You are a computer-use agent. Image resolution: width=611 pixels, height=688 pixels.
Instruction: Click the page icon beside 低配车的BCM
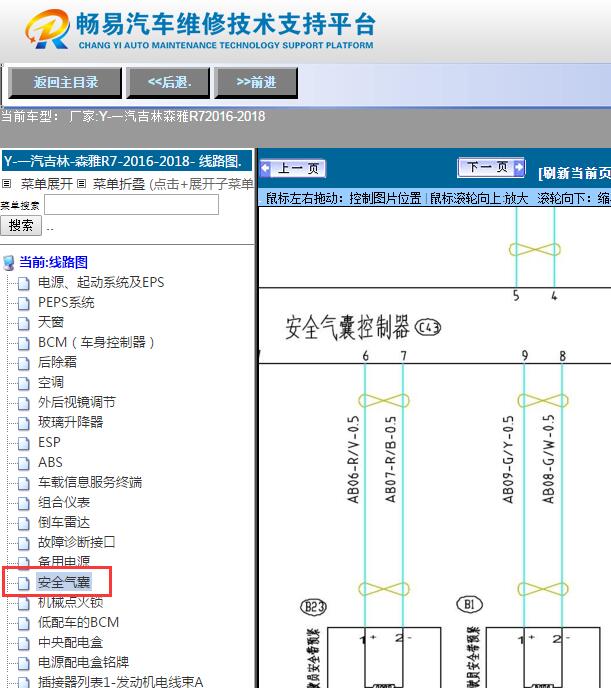24,623
